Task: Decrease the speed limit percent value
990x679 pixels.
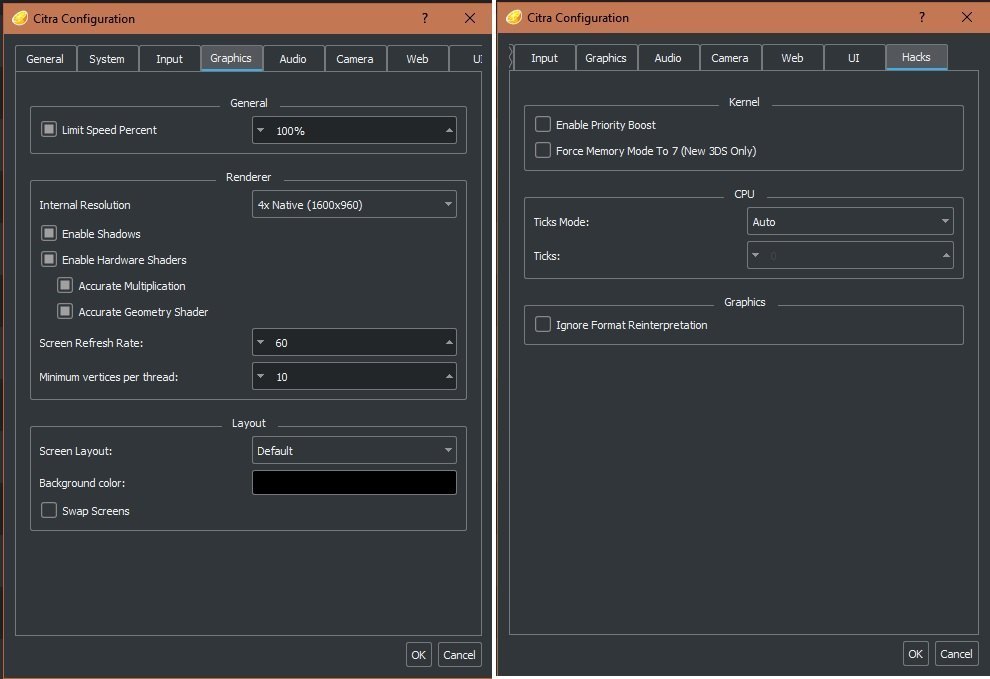Action: 261,130
